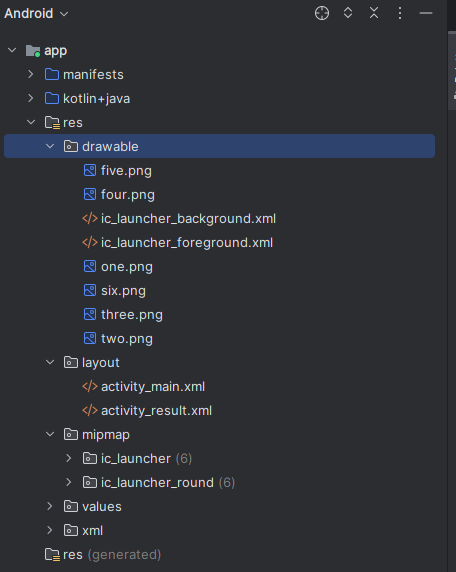Expand the kotlin+java folder

[31, 98]
